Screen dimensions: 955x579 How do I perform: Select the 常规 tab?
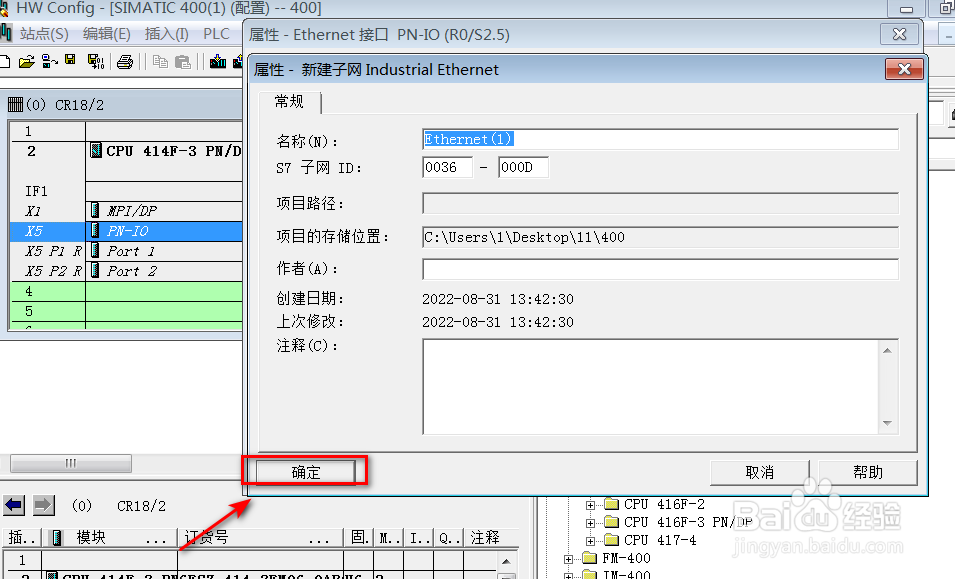point(289,102)
